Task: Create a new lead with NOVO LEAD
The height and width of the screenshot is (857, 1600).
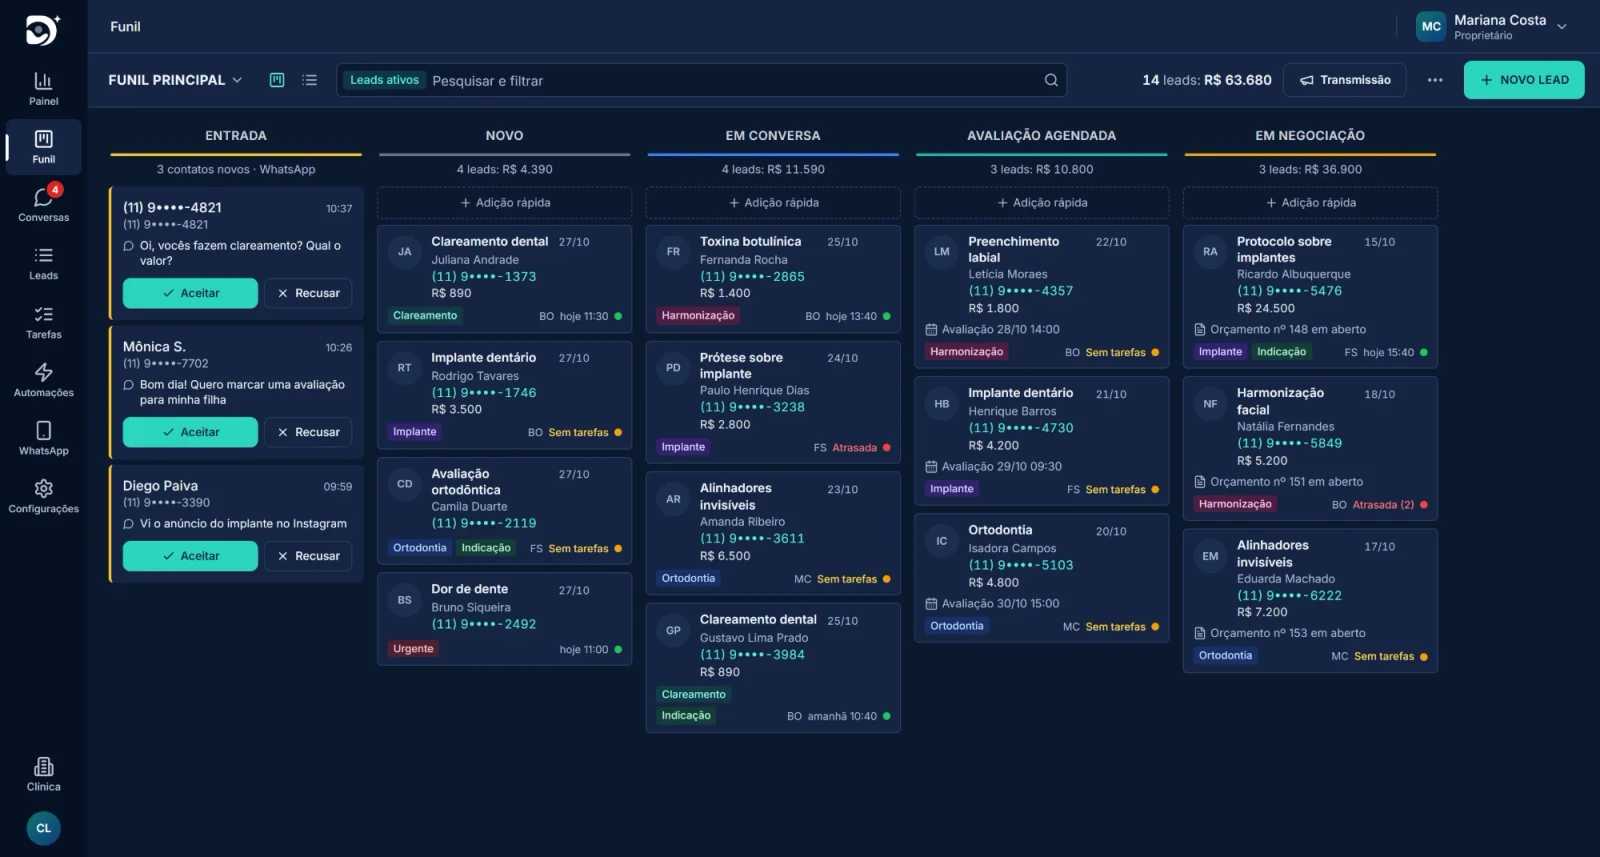Action: 1524,80
